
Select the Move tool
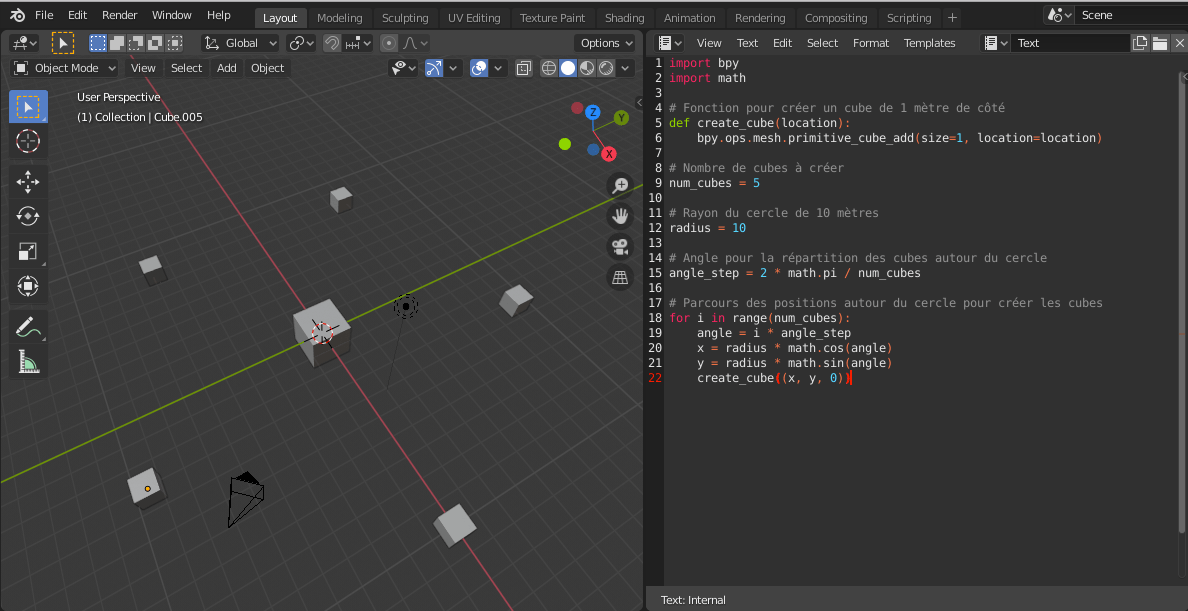tap(28, 181)
